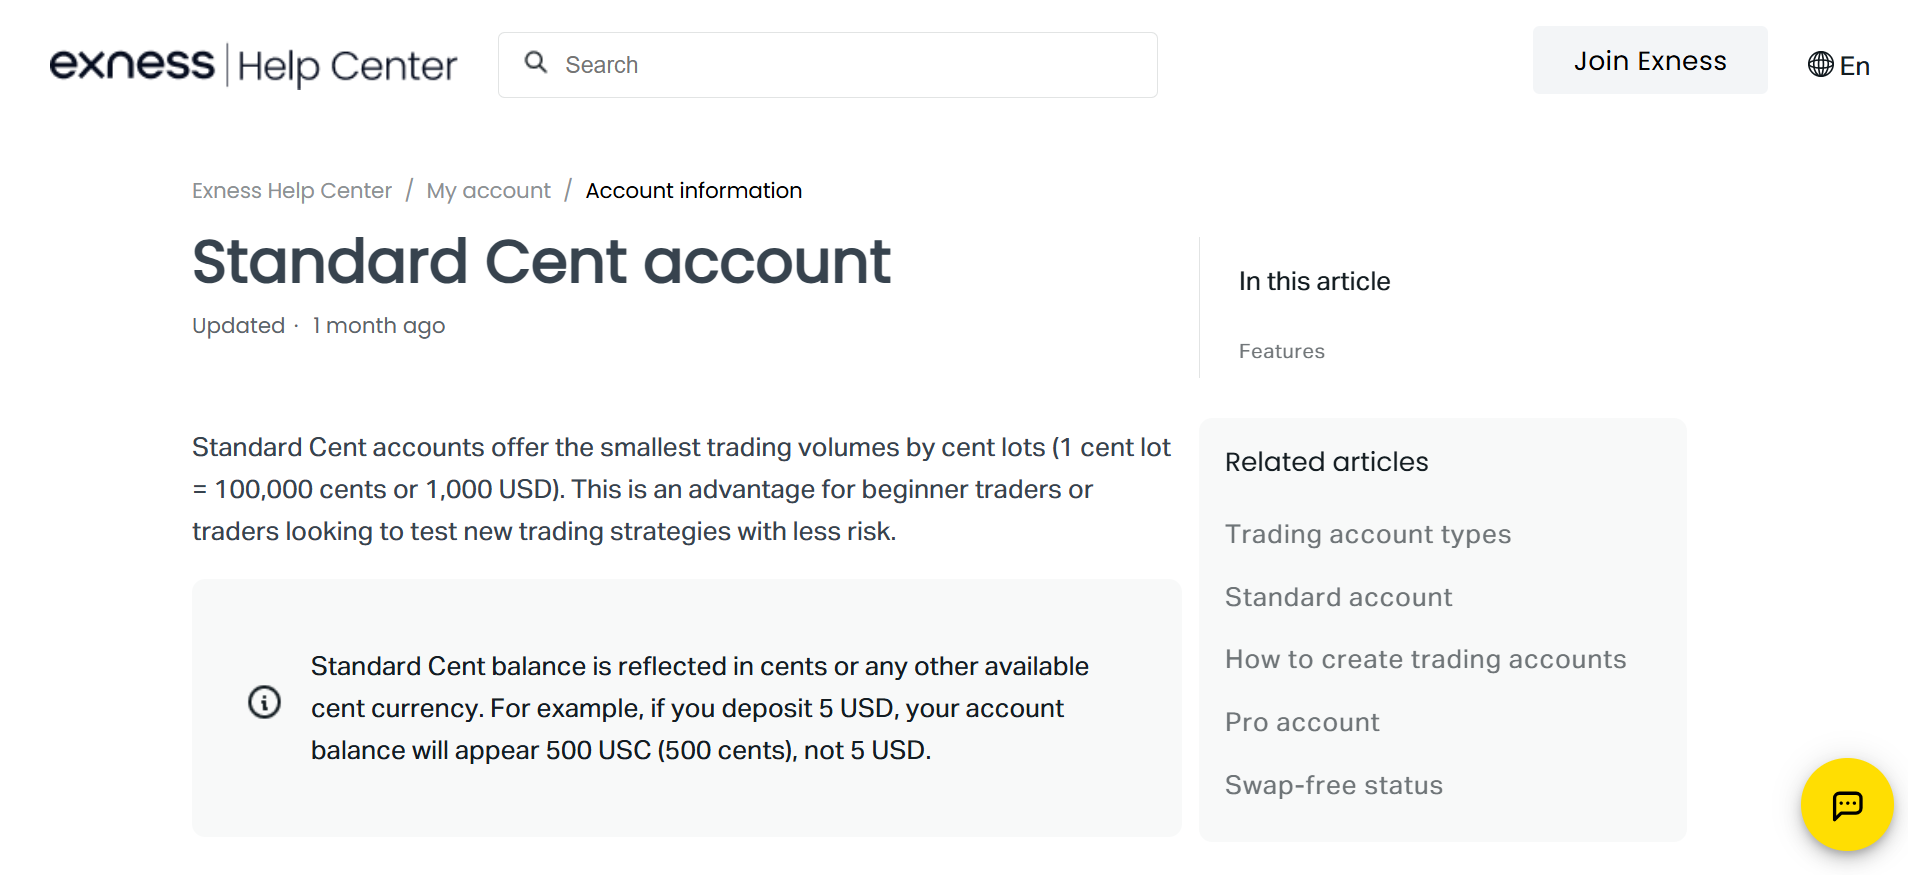Open How to create trading accounts

pos(1425,660)
